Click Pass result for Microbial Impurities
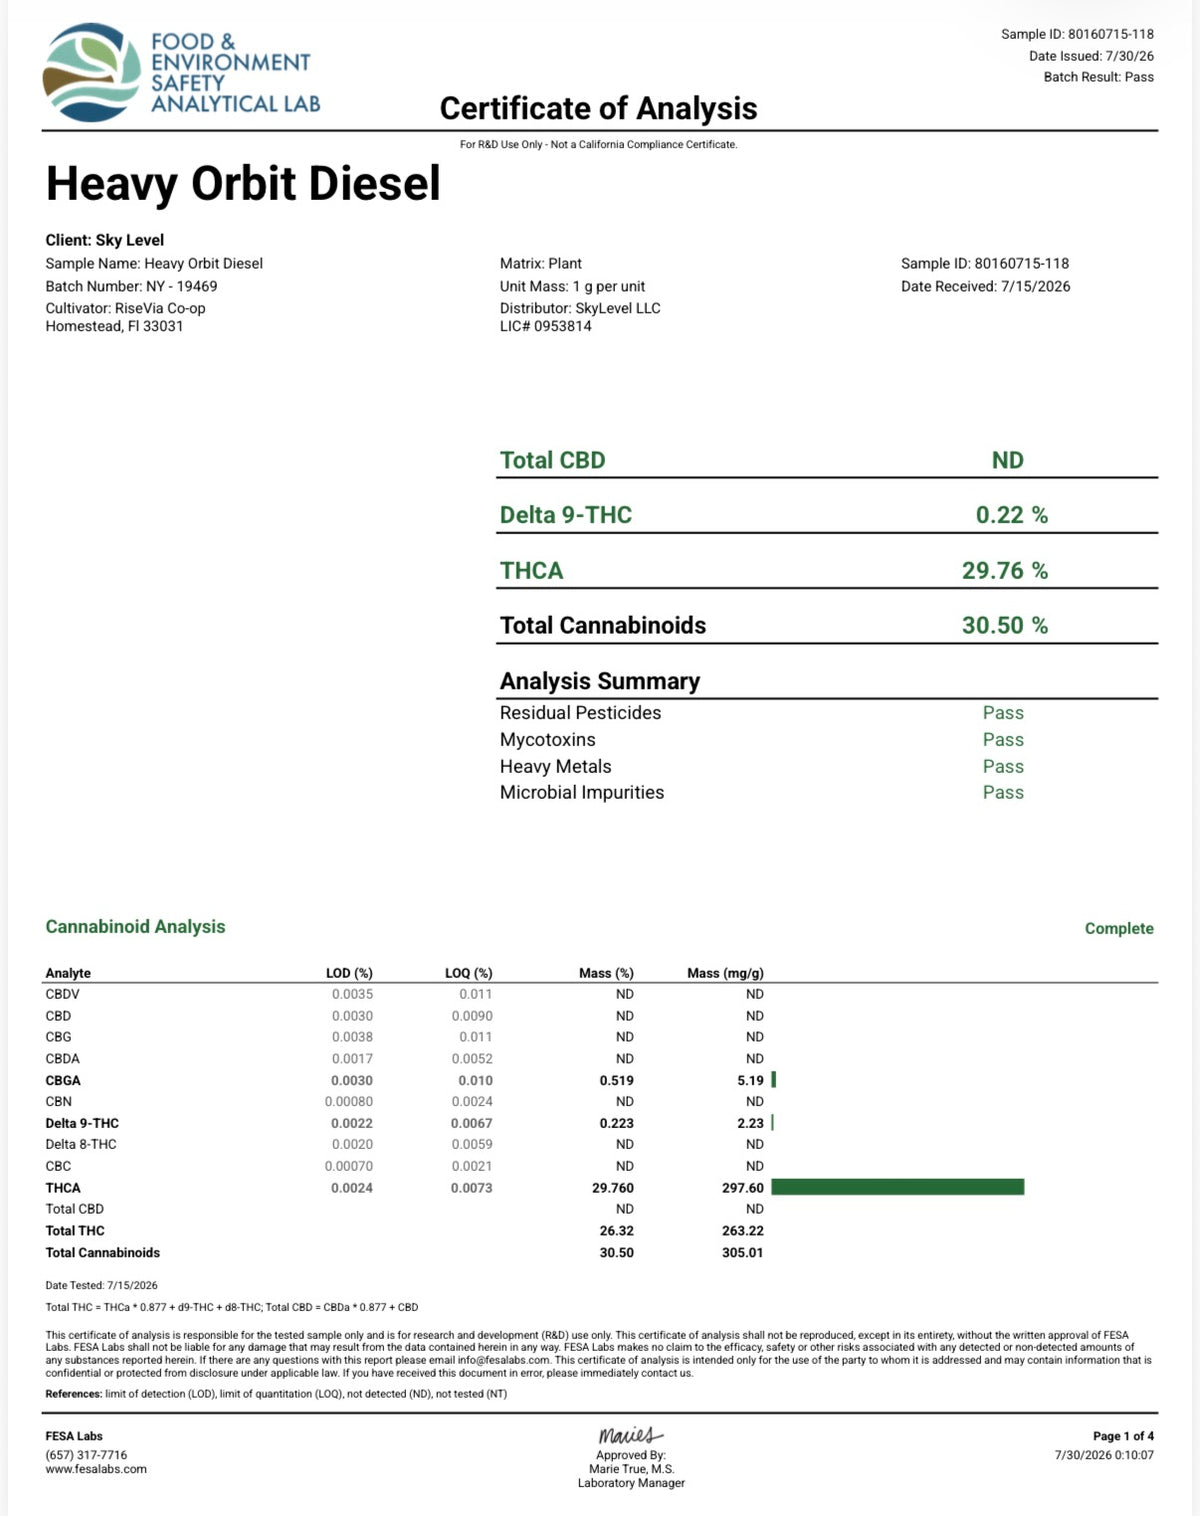Image resolution: width=1200 pixels, height=1516 pixels. pos(1003,793)
